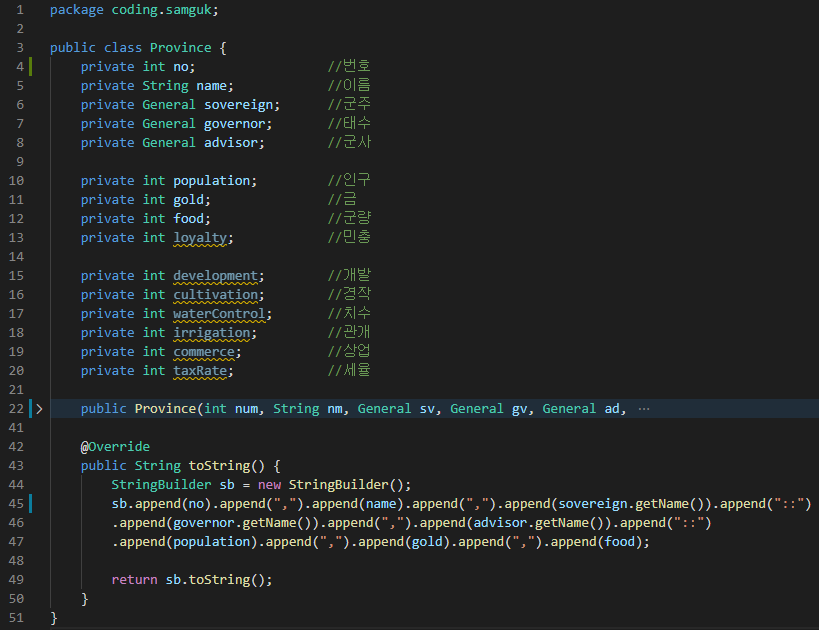Click the underlined 'cultivation' variable
Image resolution: width=819 pixels, height=630 pixels.
[215, 295]
